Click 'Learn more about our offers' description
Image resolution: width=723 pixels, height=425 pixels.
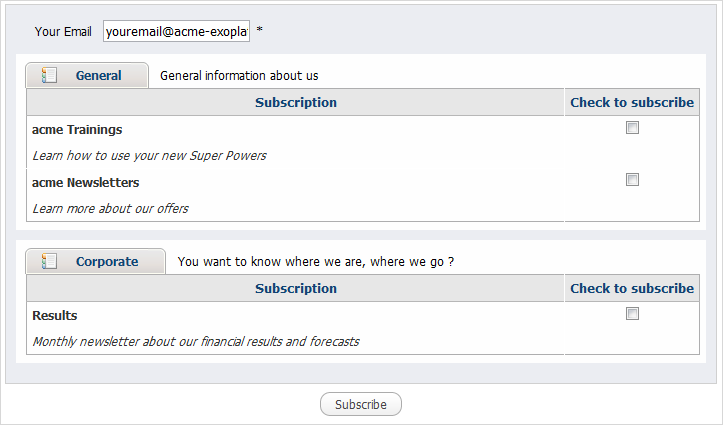tap(110, 209)
